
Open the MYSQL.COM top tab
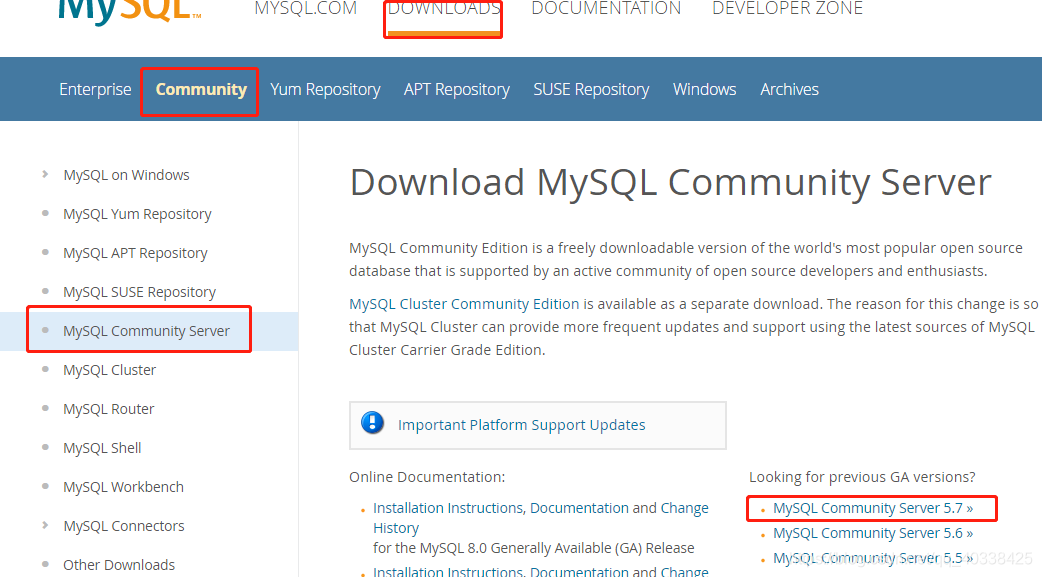point(306,9)
